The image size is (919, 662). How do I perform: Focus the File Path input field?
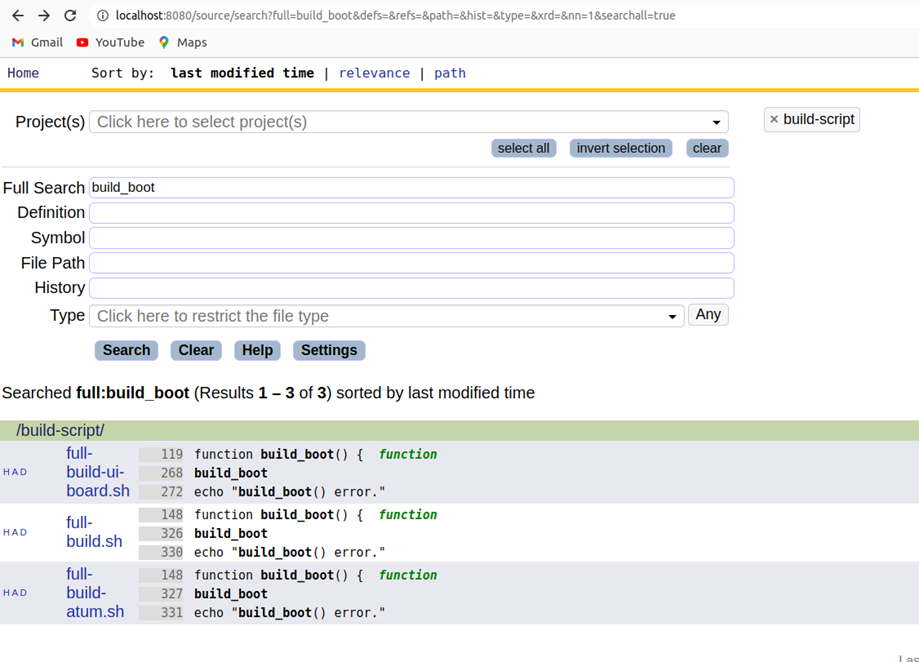tap(411, 263)
